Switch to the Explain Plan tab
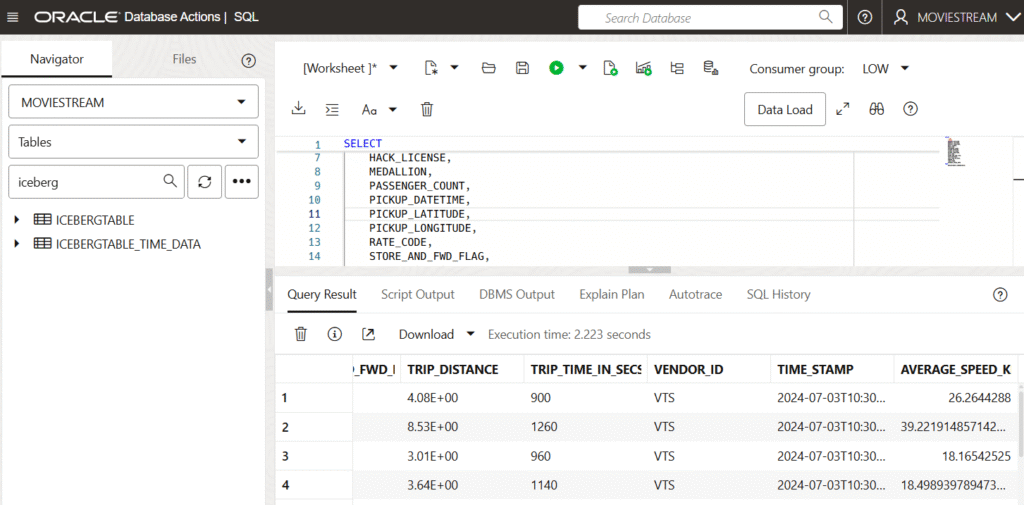The width and height of the screenshot is (1024, 505). [611, 294]
